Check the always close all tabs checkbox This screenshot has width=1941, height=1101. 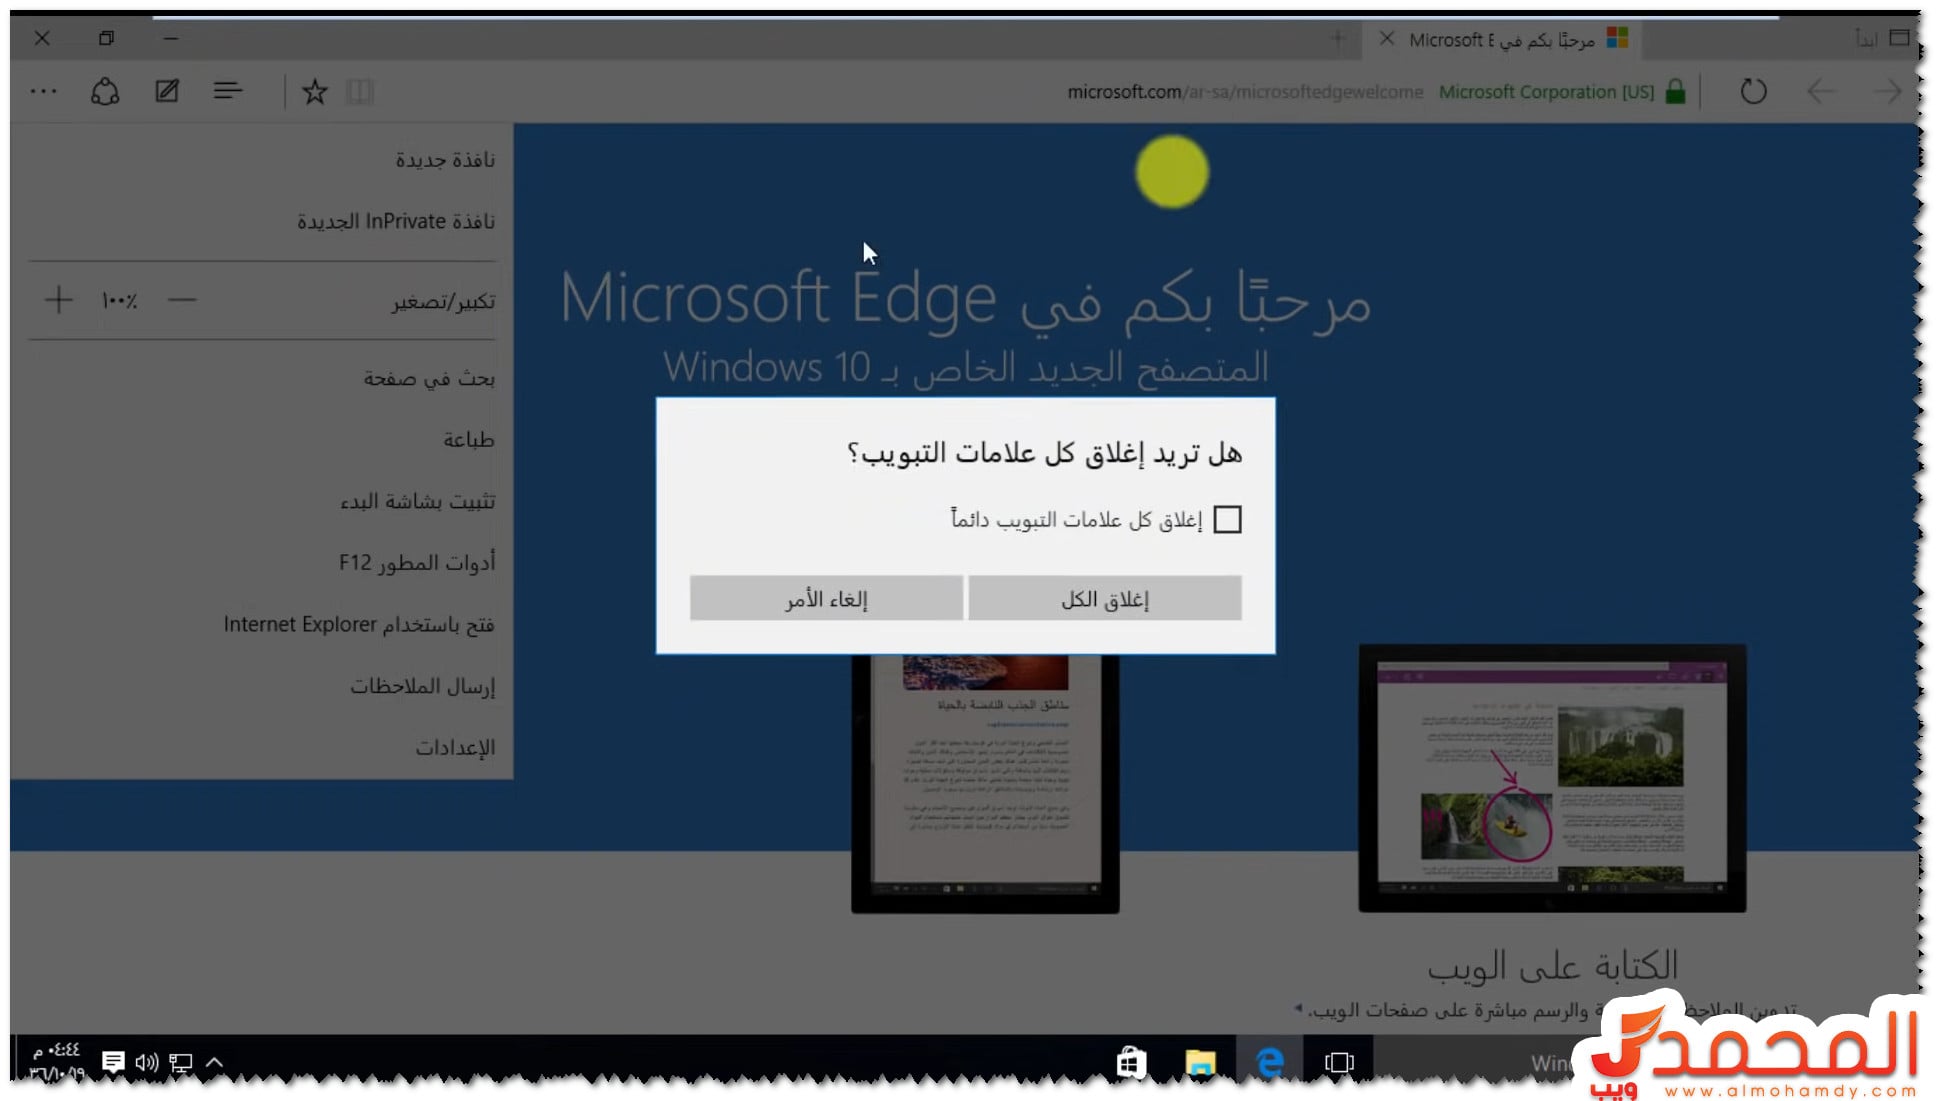click(x=1227, y=520)
